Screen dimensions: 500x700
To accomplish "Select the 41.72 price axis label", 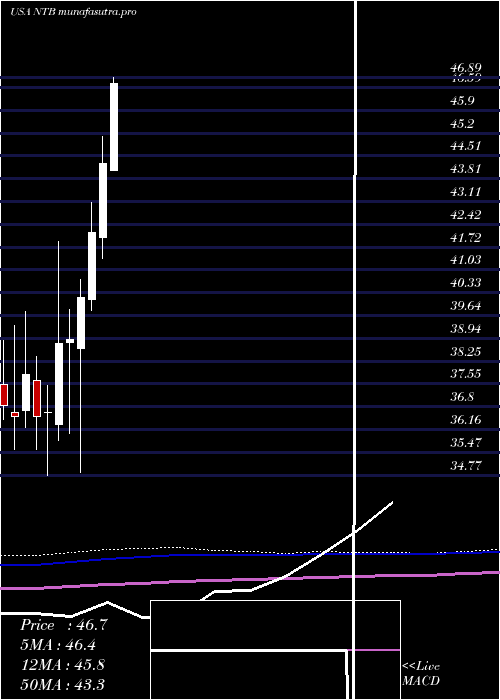I will tap(465, 238).
